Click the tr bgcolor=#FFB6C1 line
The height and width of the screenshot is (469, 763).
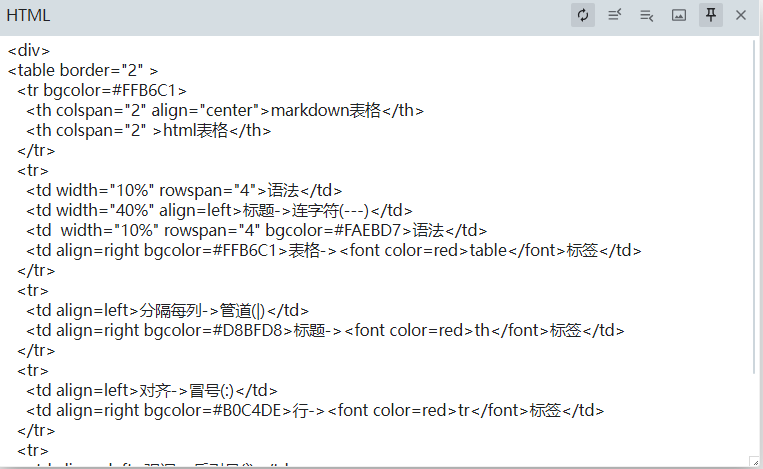[101, 90]
